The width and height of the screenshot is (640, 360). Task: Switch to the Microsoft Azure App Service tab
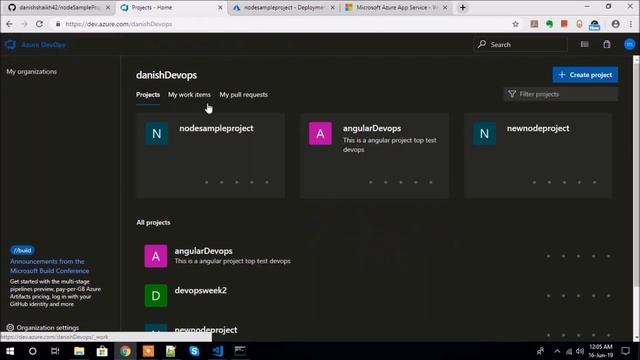coord(396,8)
